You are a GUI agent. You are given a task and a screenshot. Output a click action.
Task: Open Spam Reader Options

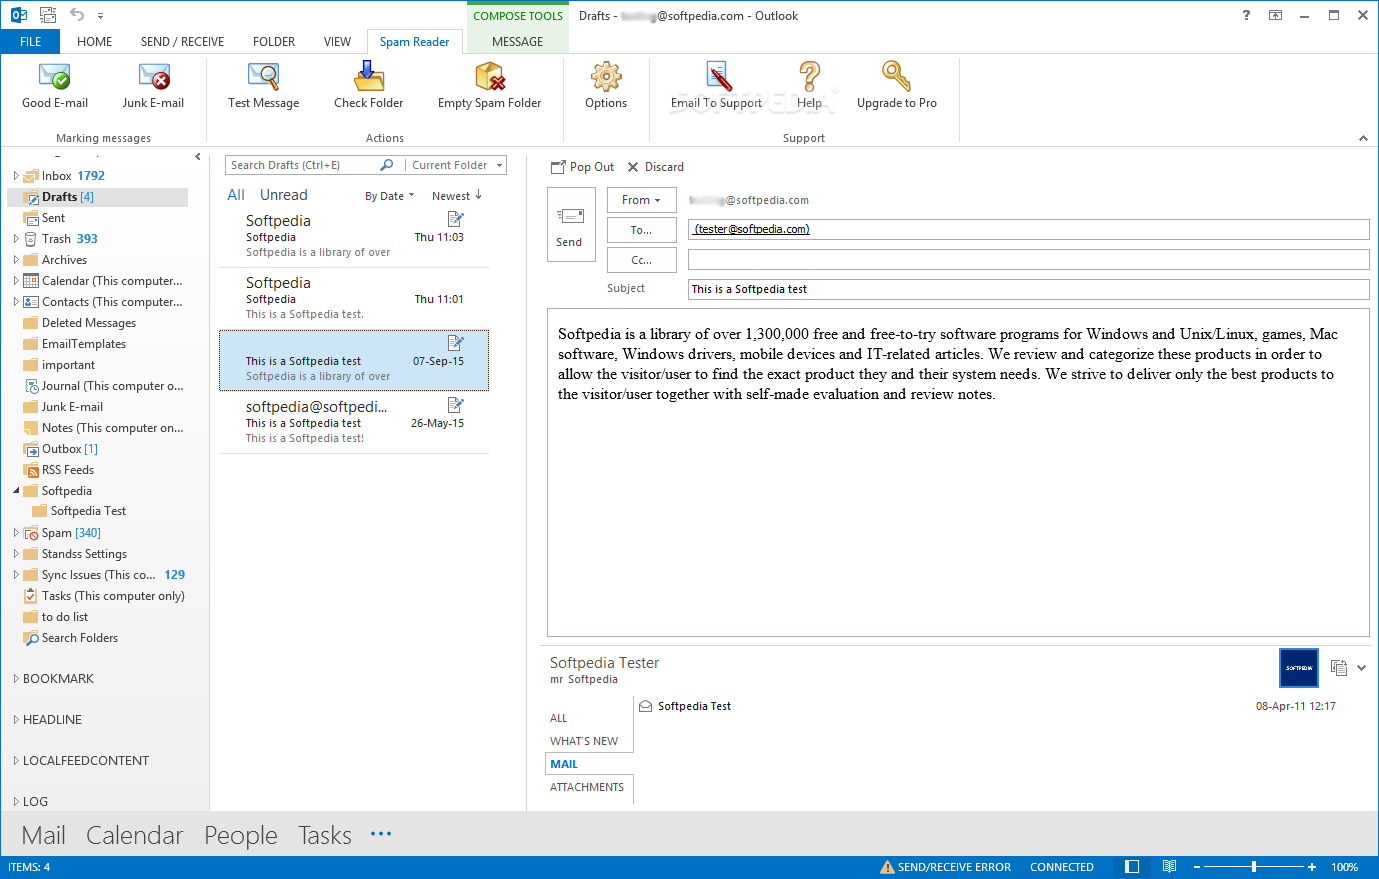(606, 85)
